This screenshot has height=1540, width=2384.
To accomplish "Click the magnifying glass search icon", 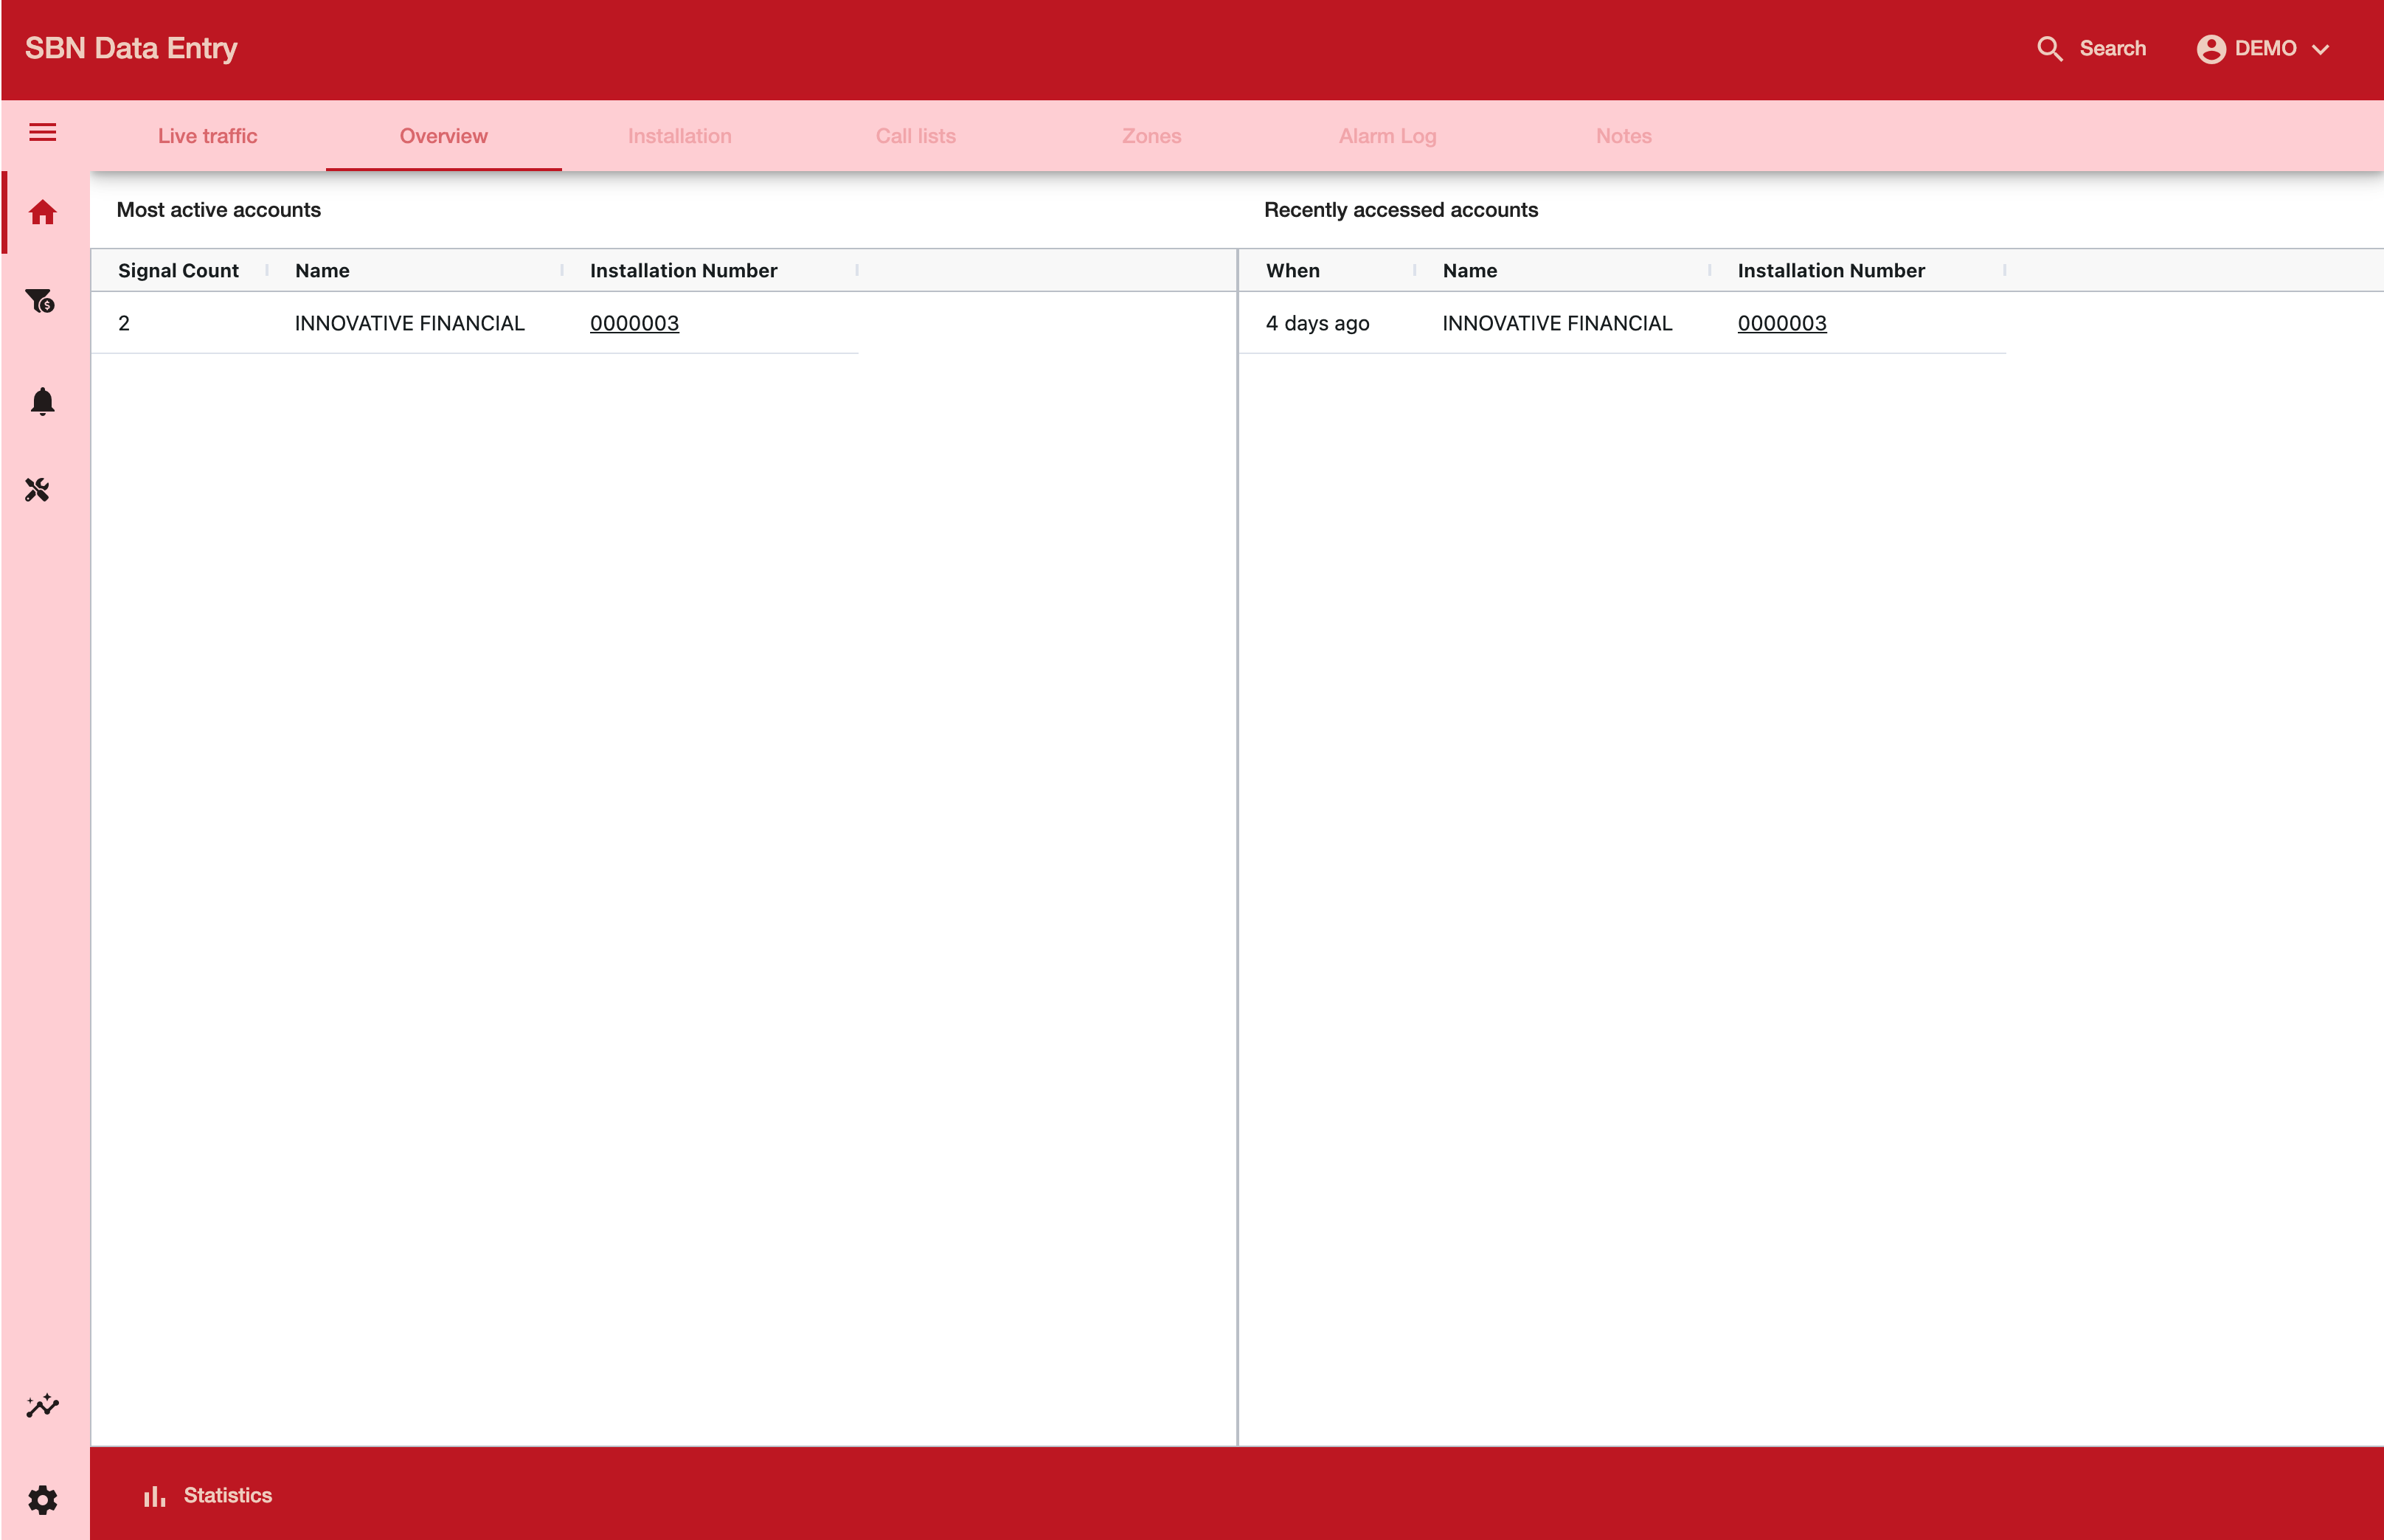I will (x=2049, y=49).
